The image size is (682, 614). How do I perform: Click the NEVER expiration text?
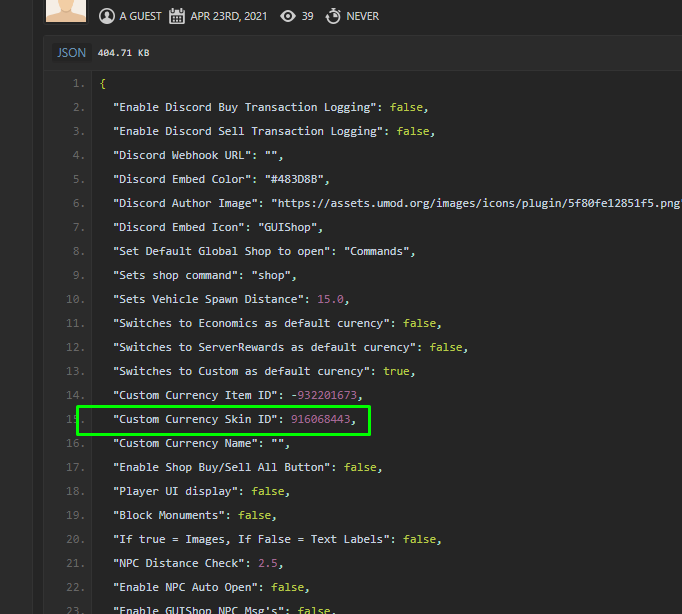362,17
